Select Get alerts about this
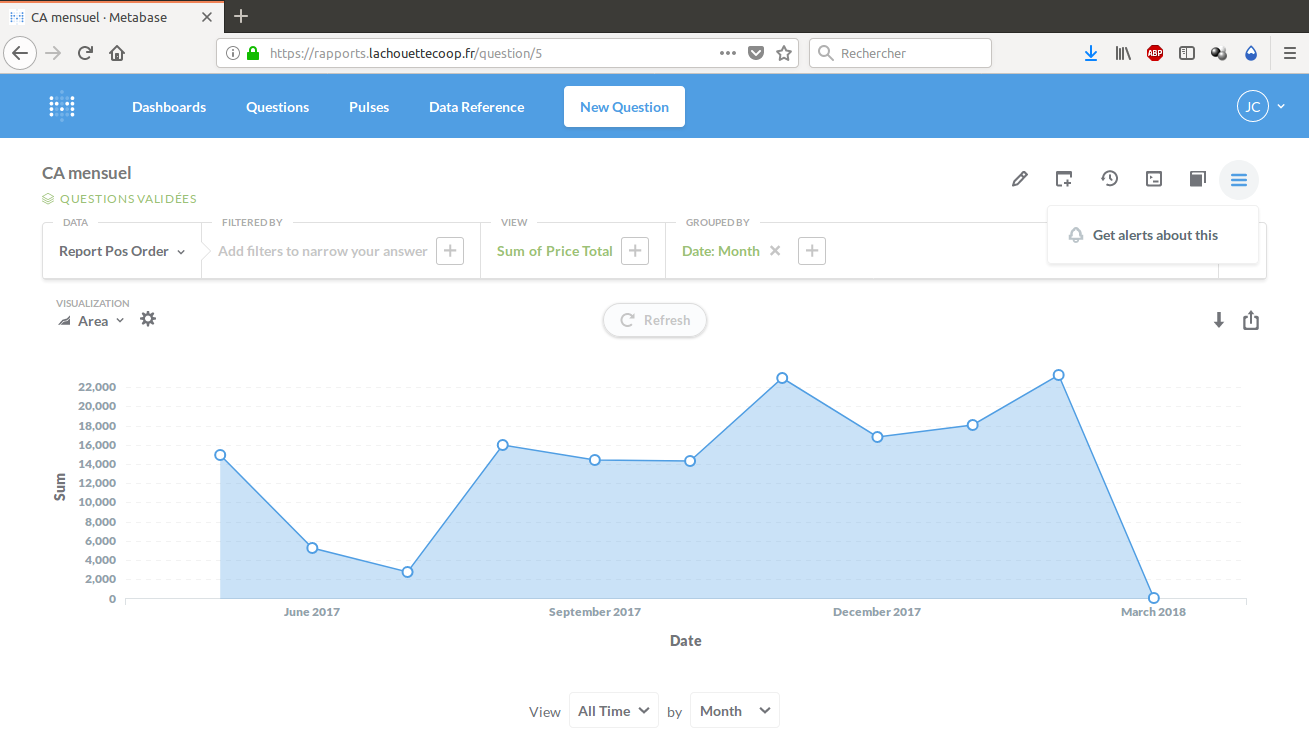 (1154, 235)
